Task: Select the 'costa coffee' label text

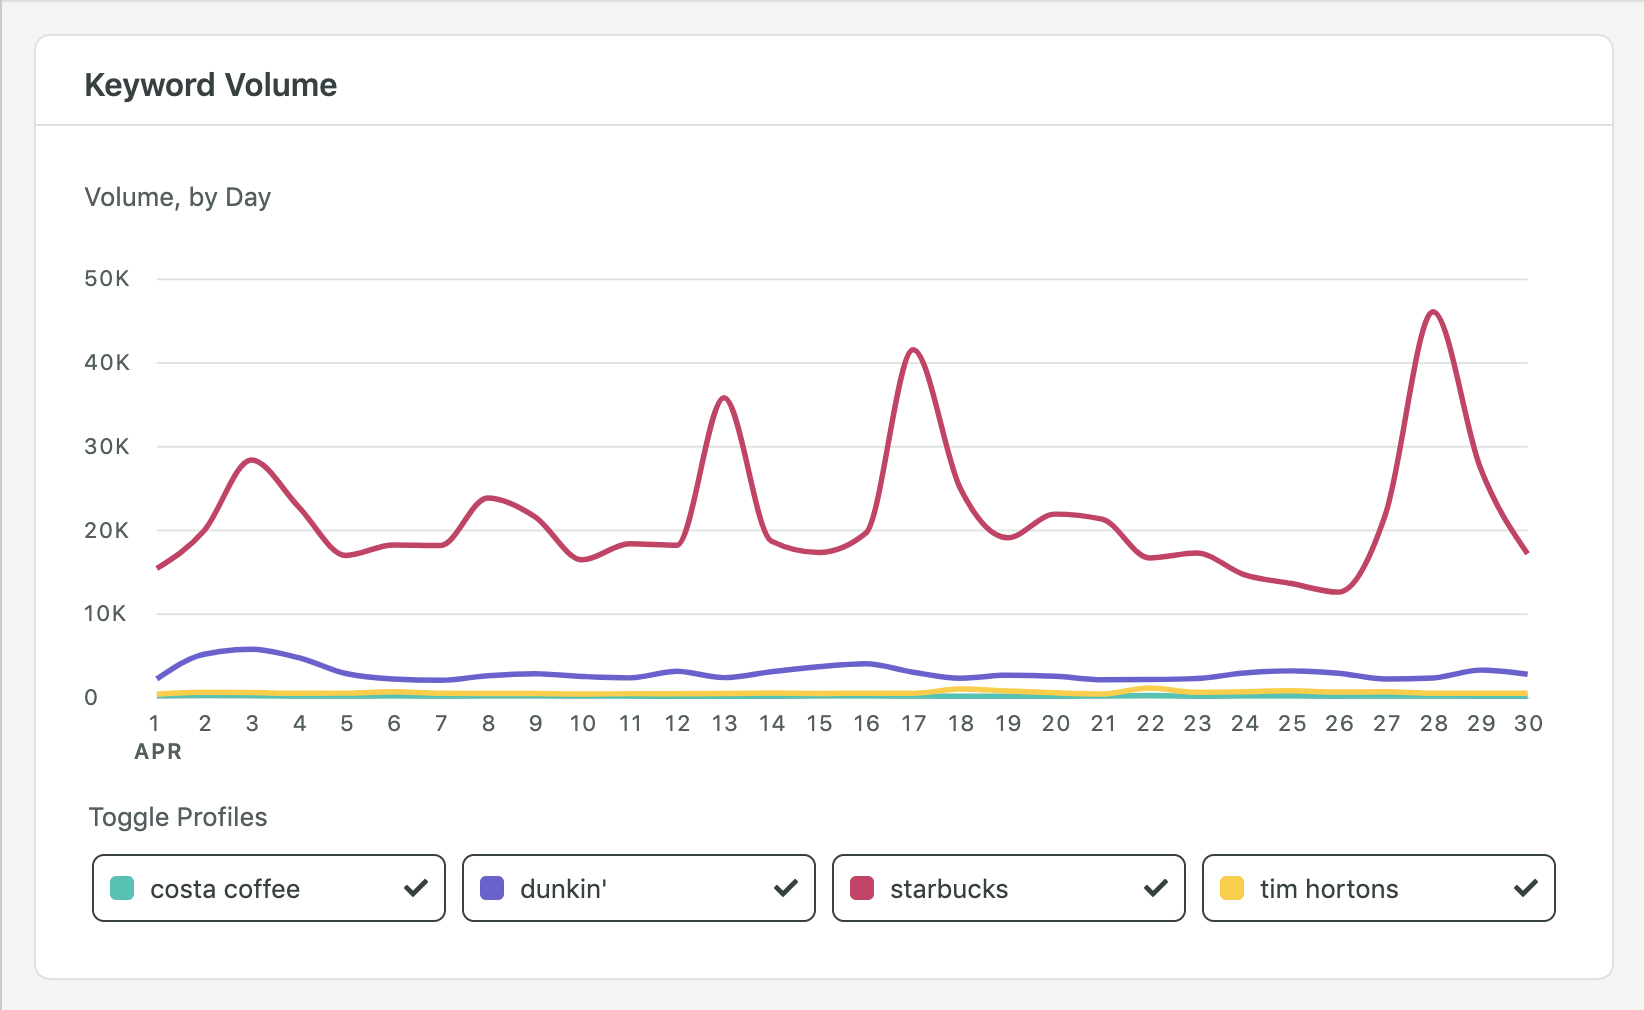Action: tap(225, 889)
